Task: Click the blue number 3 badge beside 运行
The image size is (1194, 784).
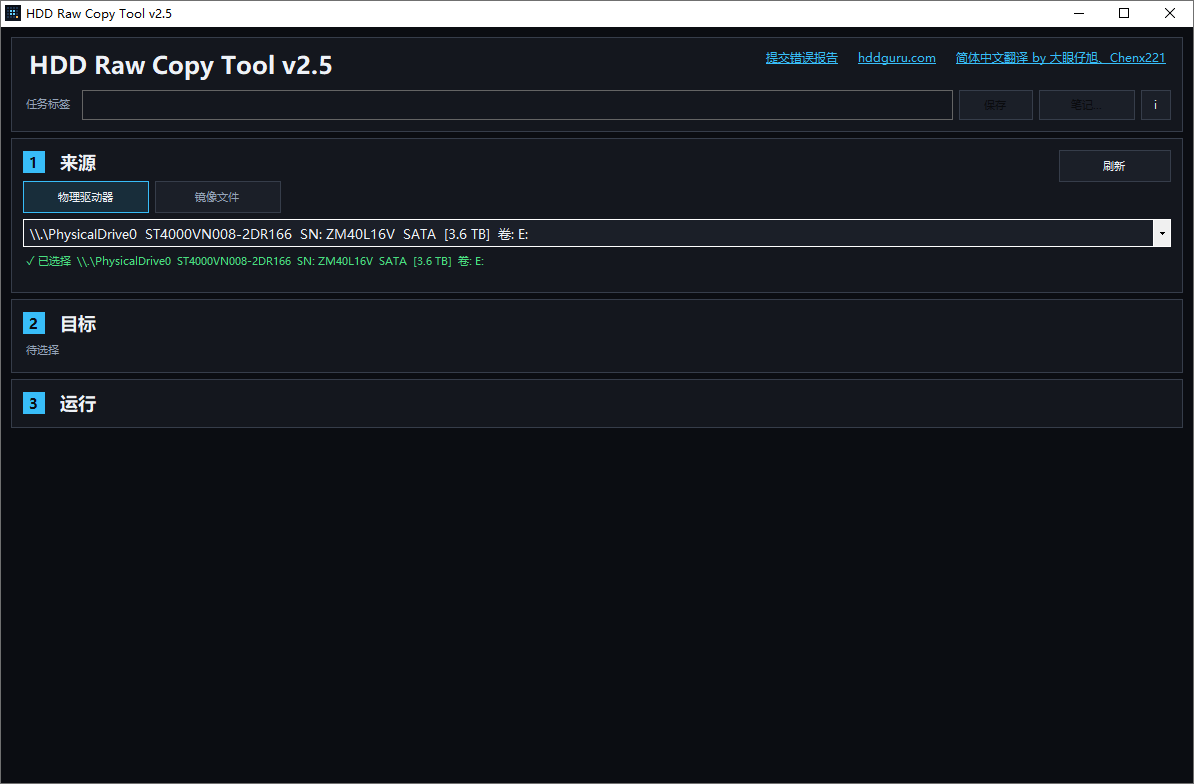Action: tap(33, 403)
